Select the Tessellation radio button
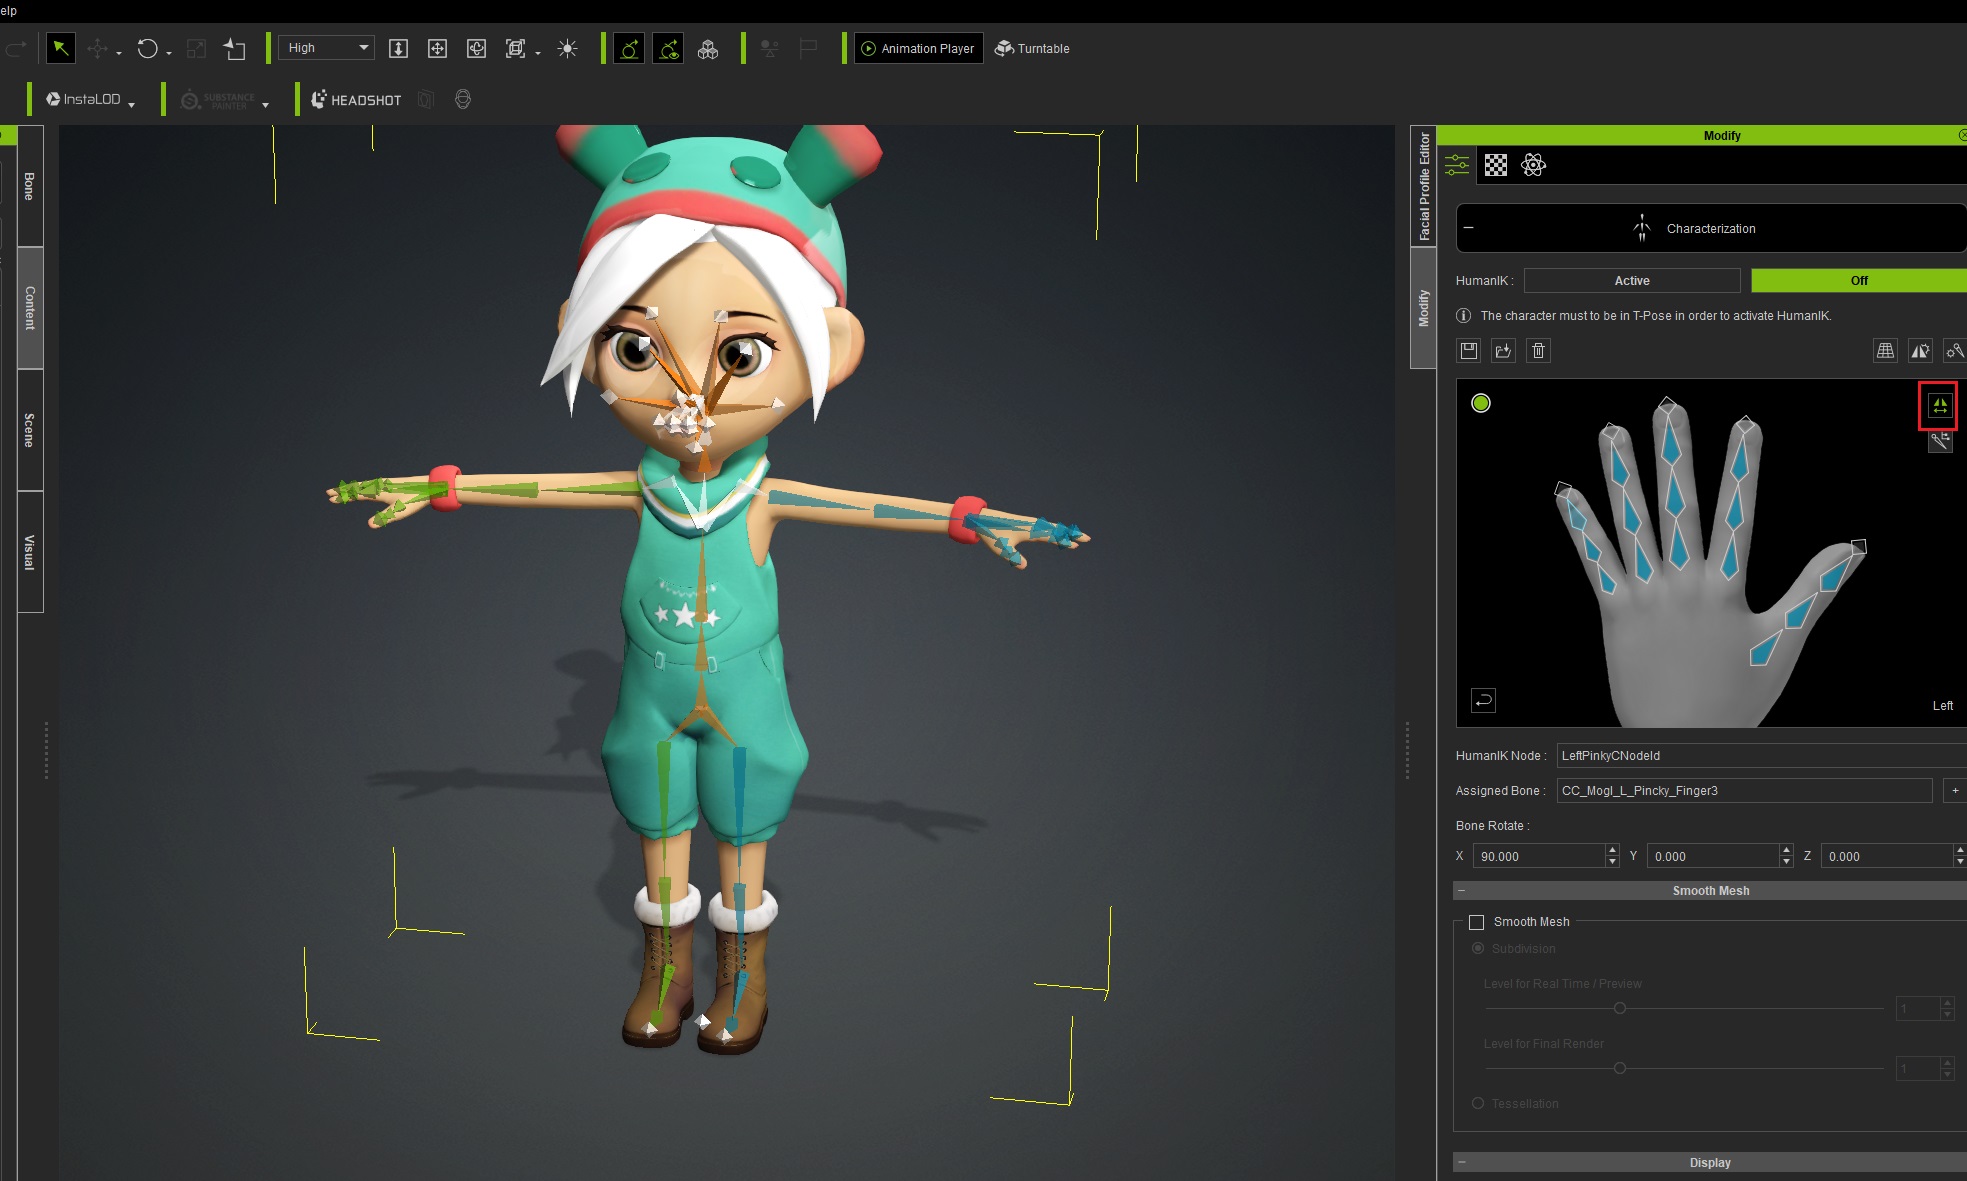This screenshot has width=1967, height=1181. (x=1477, y=1103)
